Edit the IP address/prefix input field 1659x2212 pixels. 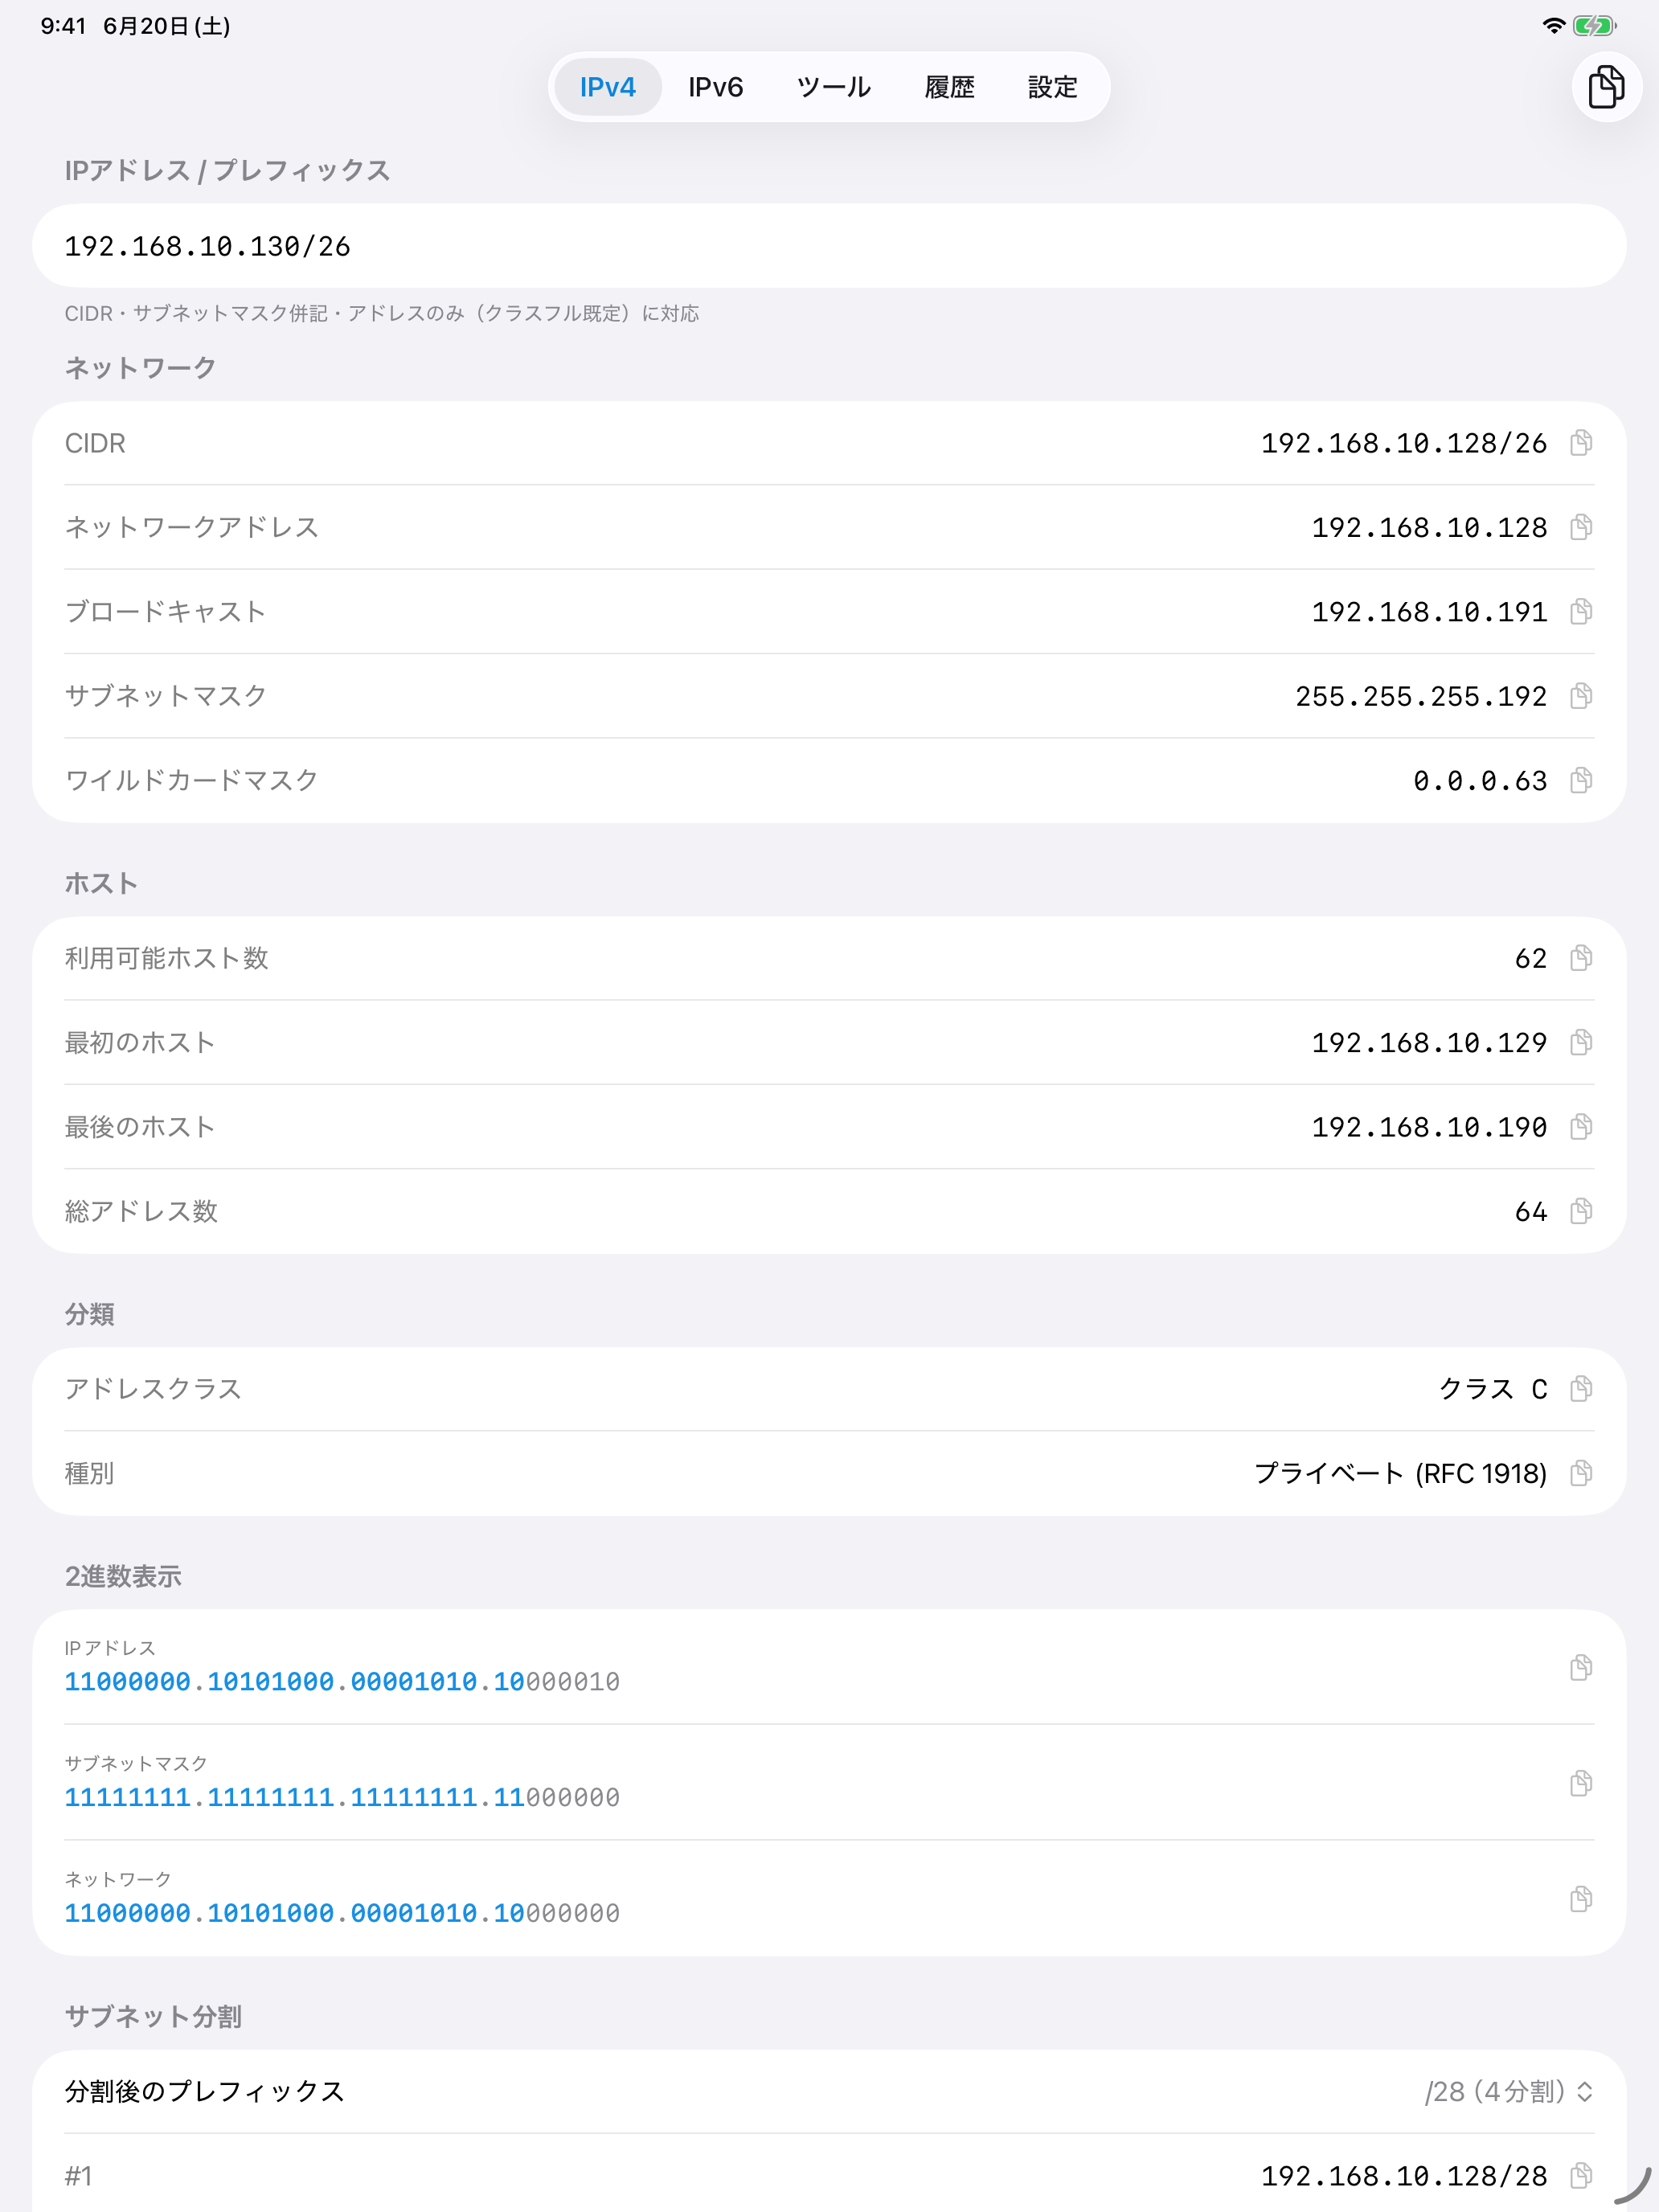pyautogui.click(x=829, y=246)
